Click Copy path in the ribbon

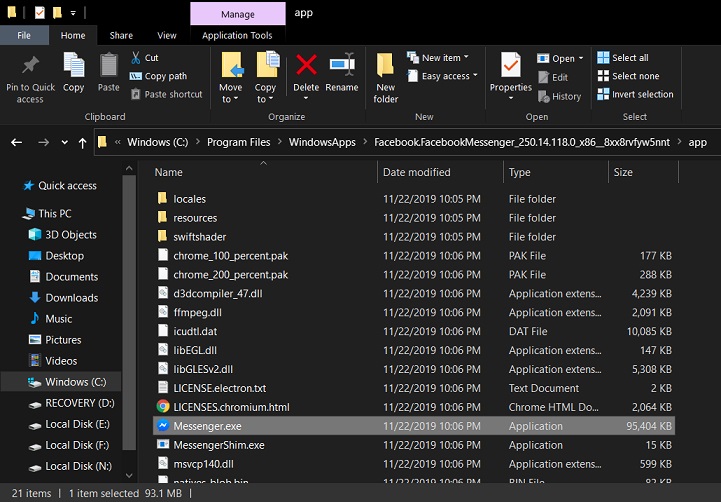point(158,76)
